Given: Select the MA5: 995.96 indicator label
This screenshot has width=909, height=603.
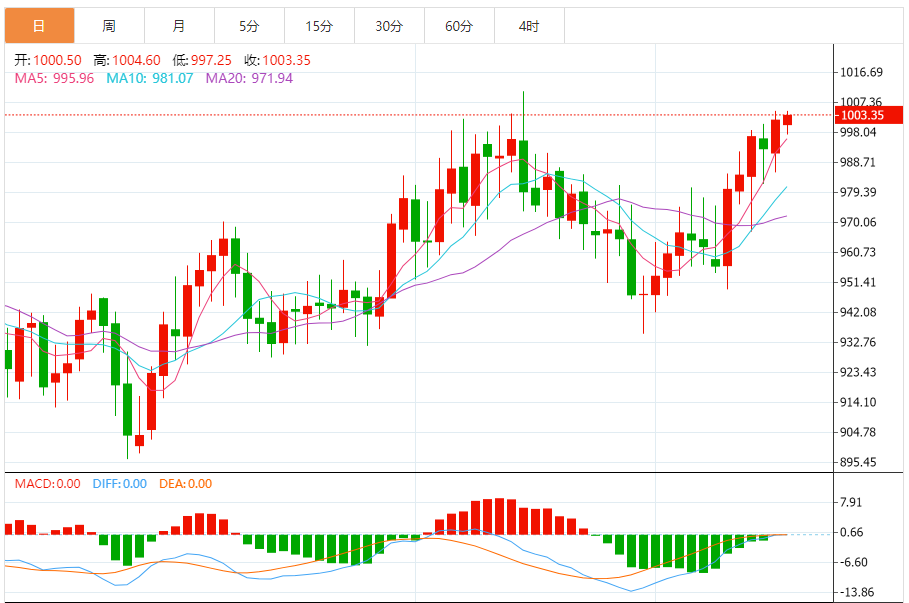Looking at the screenshot, I should pos(54,78).
